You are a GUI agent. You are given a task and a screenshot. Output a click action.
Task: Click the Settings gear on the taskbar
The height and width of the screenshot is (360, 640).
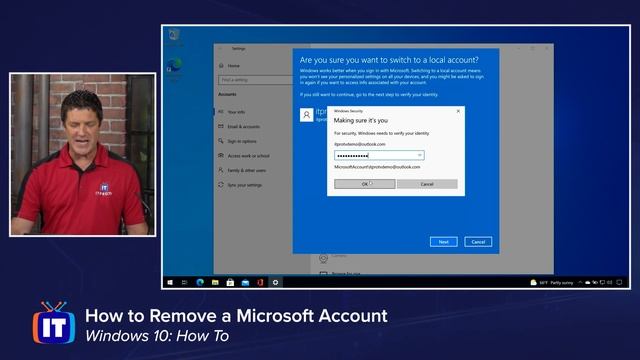point(276,282)
